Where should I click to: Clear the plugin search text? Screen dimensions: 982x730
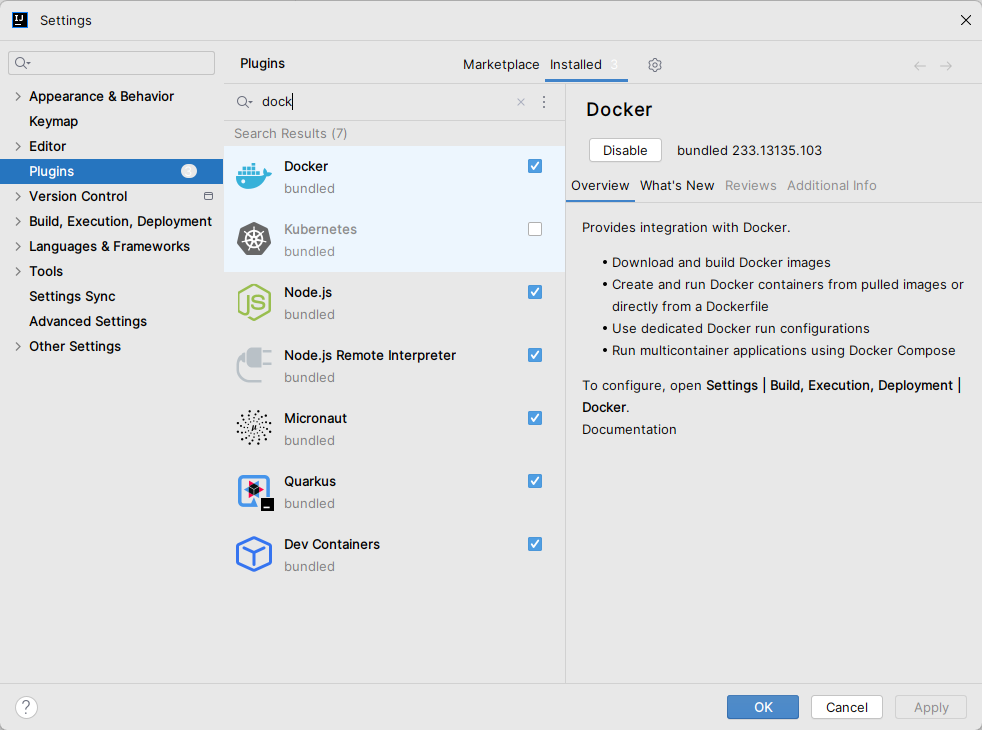521,102
